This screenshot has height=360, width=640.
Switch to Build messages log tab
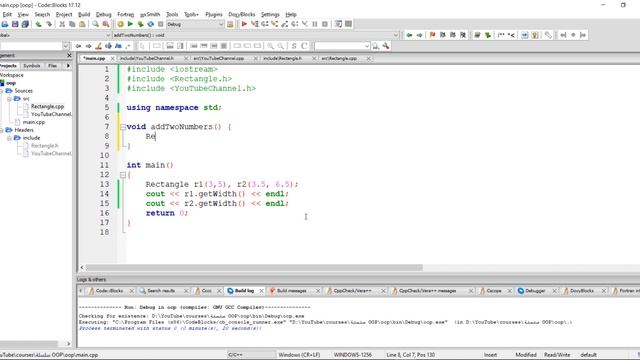pyautogui.click(x=291, y=291)
